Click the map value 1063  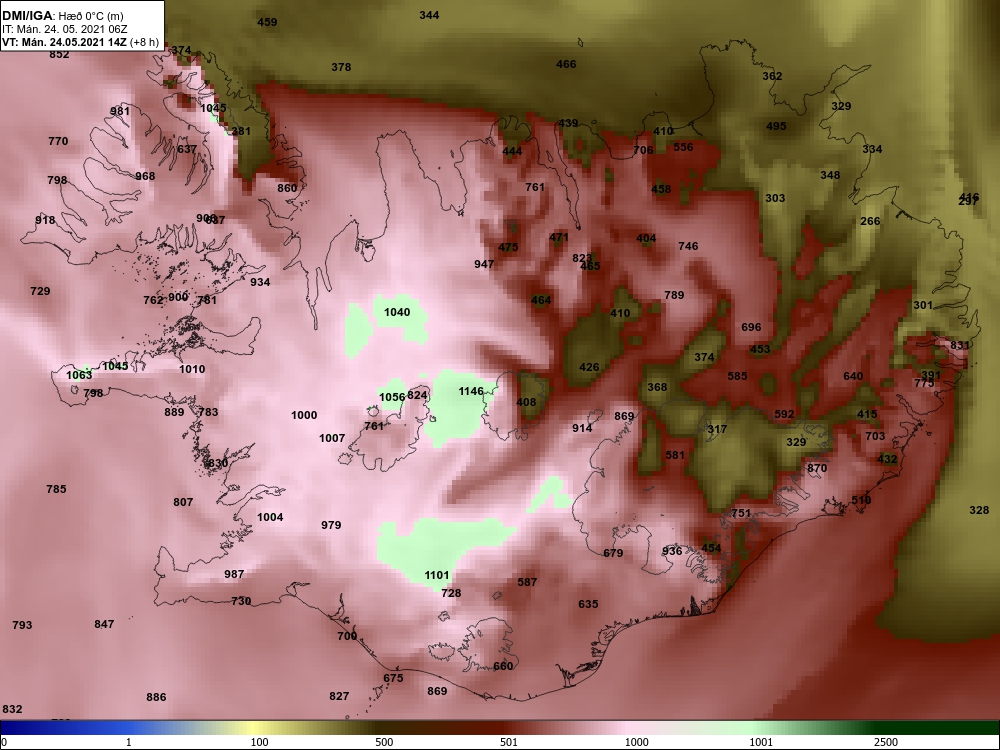click(x=79, y=375)
